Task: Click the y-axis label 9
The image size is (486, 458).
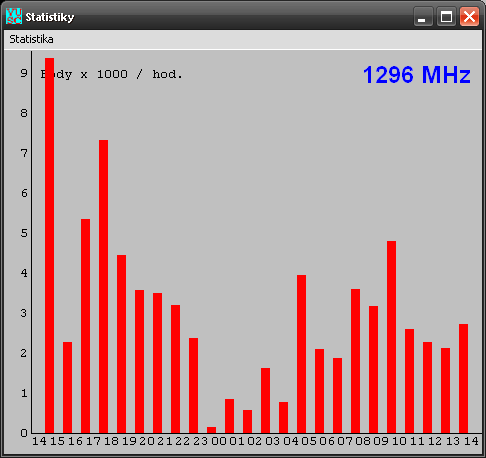Action: pos(24,73)
